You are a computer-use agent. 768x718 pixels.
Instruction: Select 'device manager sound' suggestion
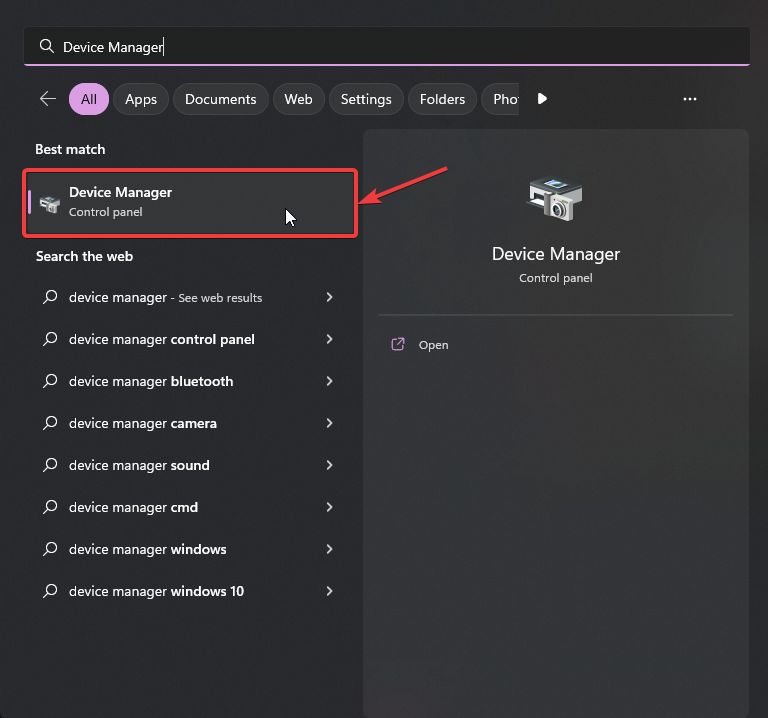coord(190,465)
